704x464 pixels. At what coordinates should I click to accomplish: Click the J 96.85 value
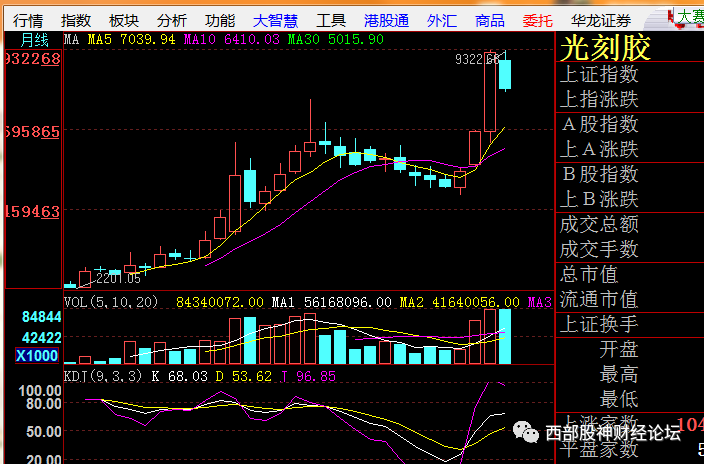point(308,376)
